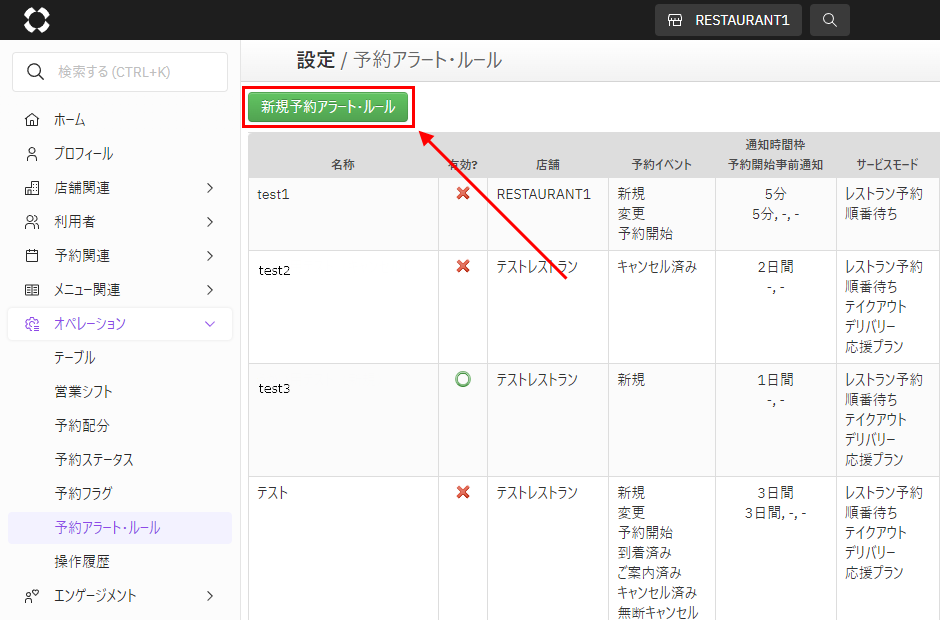Open the test3 alert rule row
Viewport: 940px width, 620px height.
pos(274,388)
